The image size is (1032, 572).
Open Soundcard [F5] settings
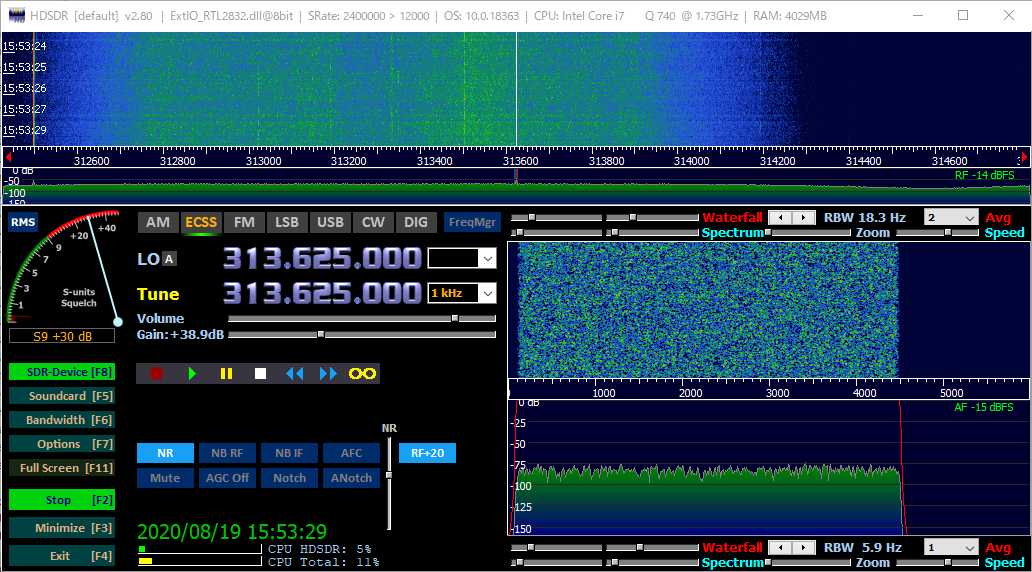[62, 396]
